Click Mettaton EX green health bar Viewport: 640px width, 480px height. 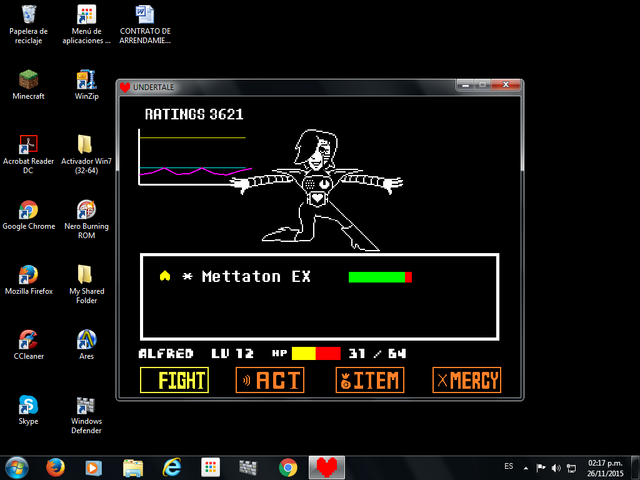click(x=380, y=277)
